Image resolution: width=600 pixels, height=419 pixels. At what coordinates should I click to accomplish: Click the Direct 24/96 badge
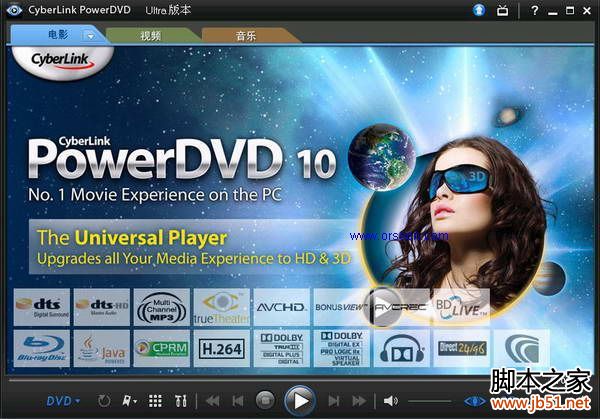coord(462,348)
